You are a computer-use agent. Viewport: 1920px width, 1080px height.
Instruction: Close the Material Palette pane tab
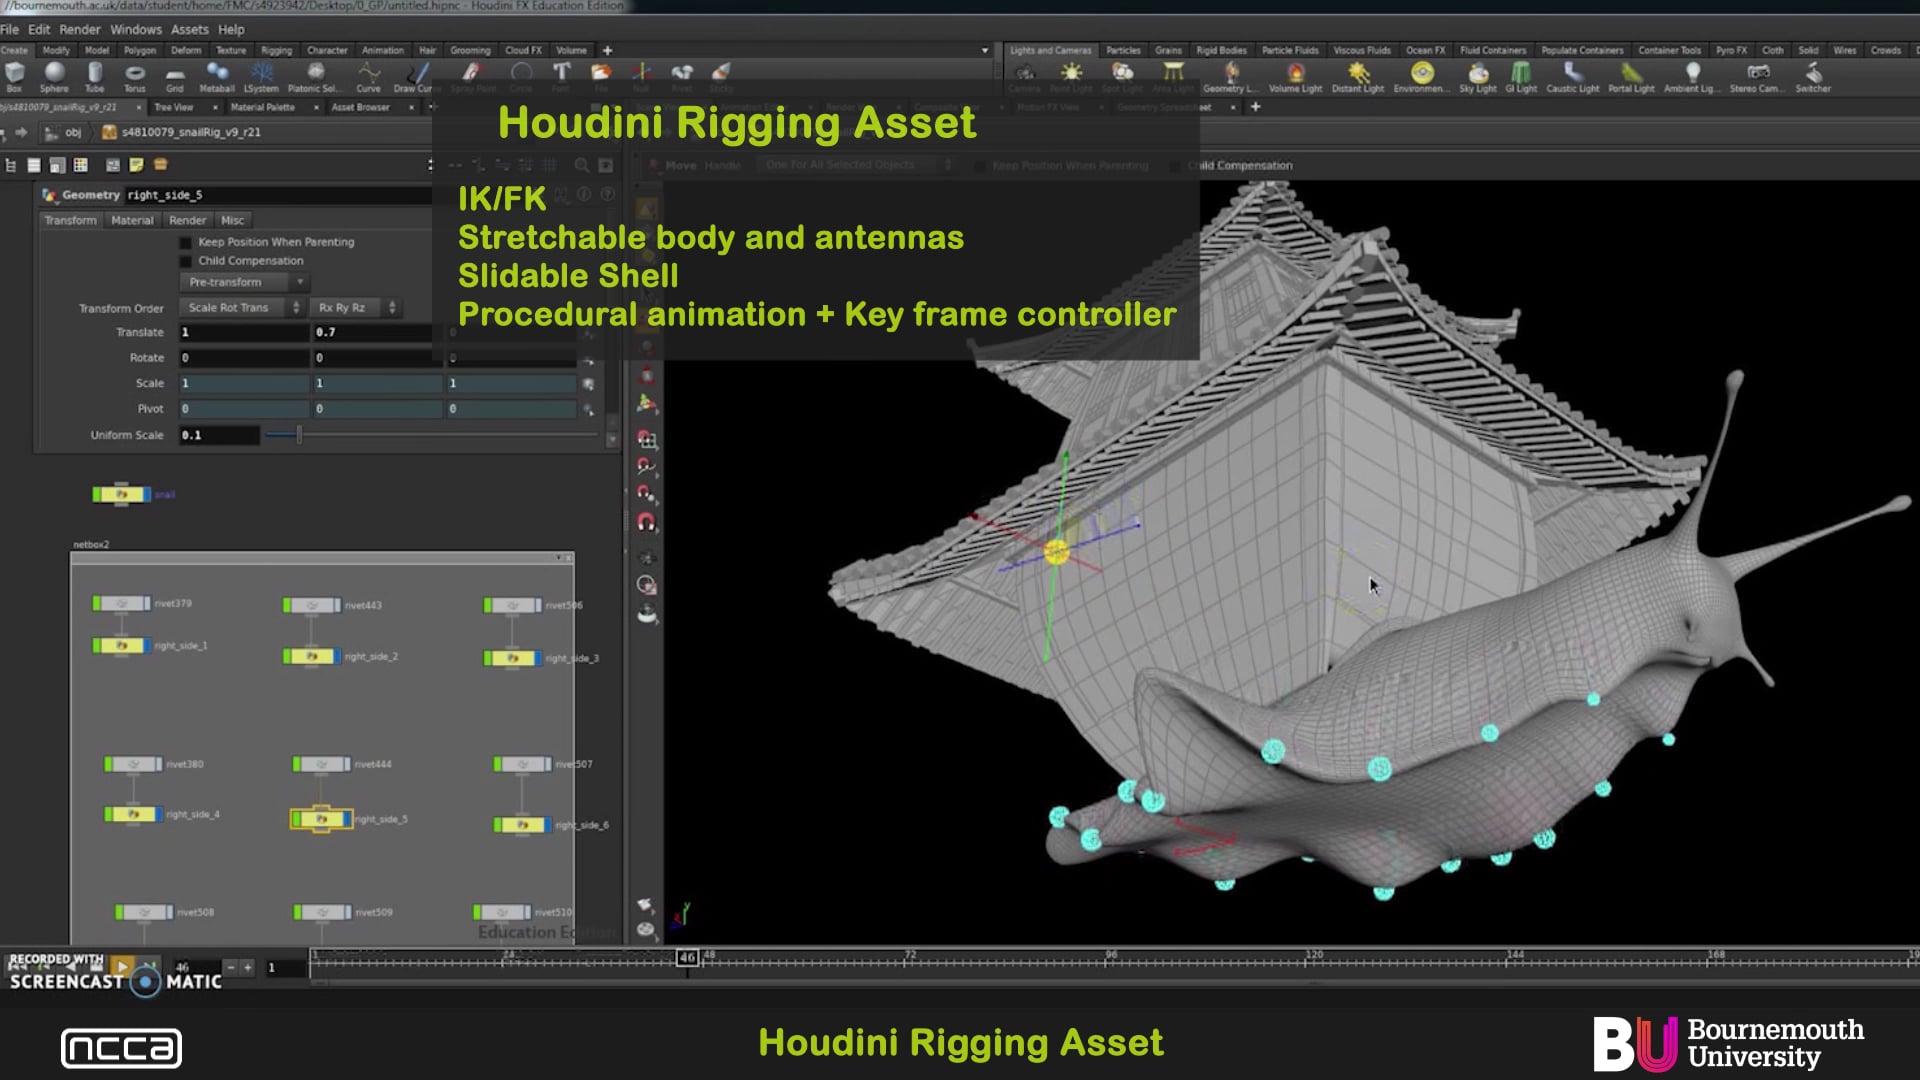[316, 107]
